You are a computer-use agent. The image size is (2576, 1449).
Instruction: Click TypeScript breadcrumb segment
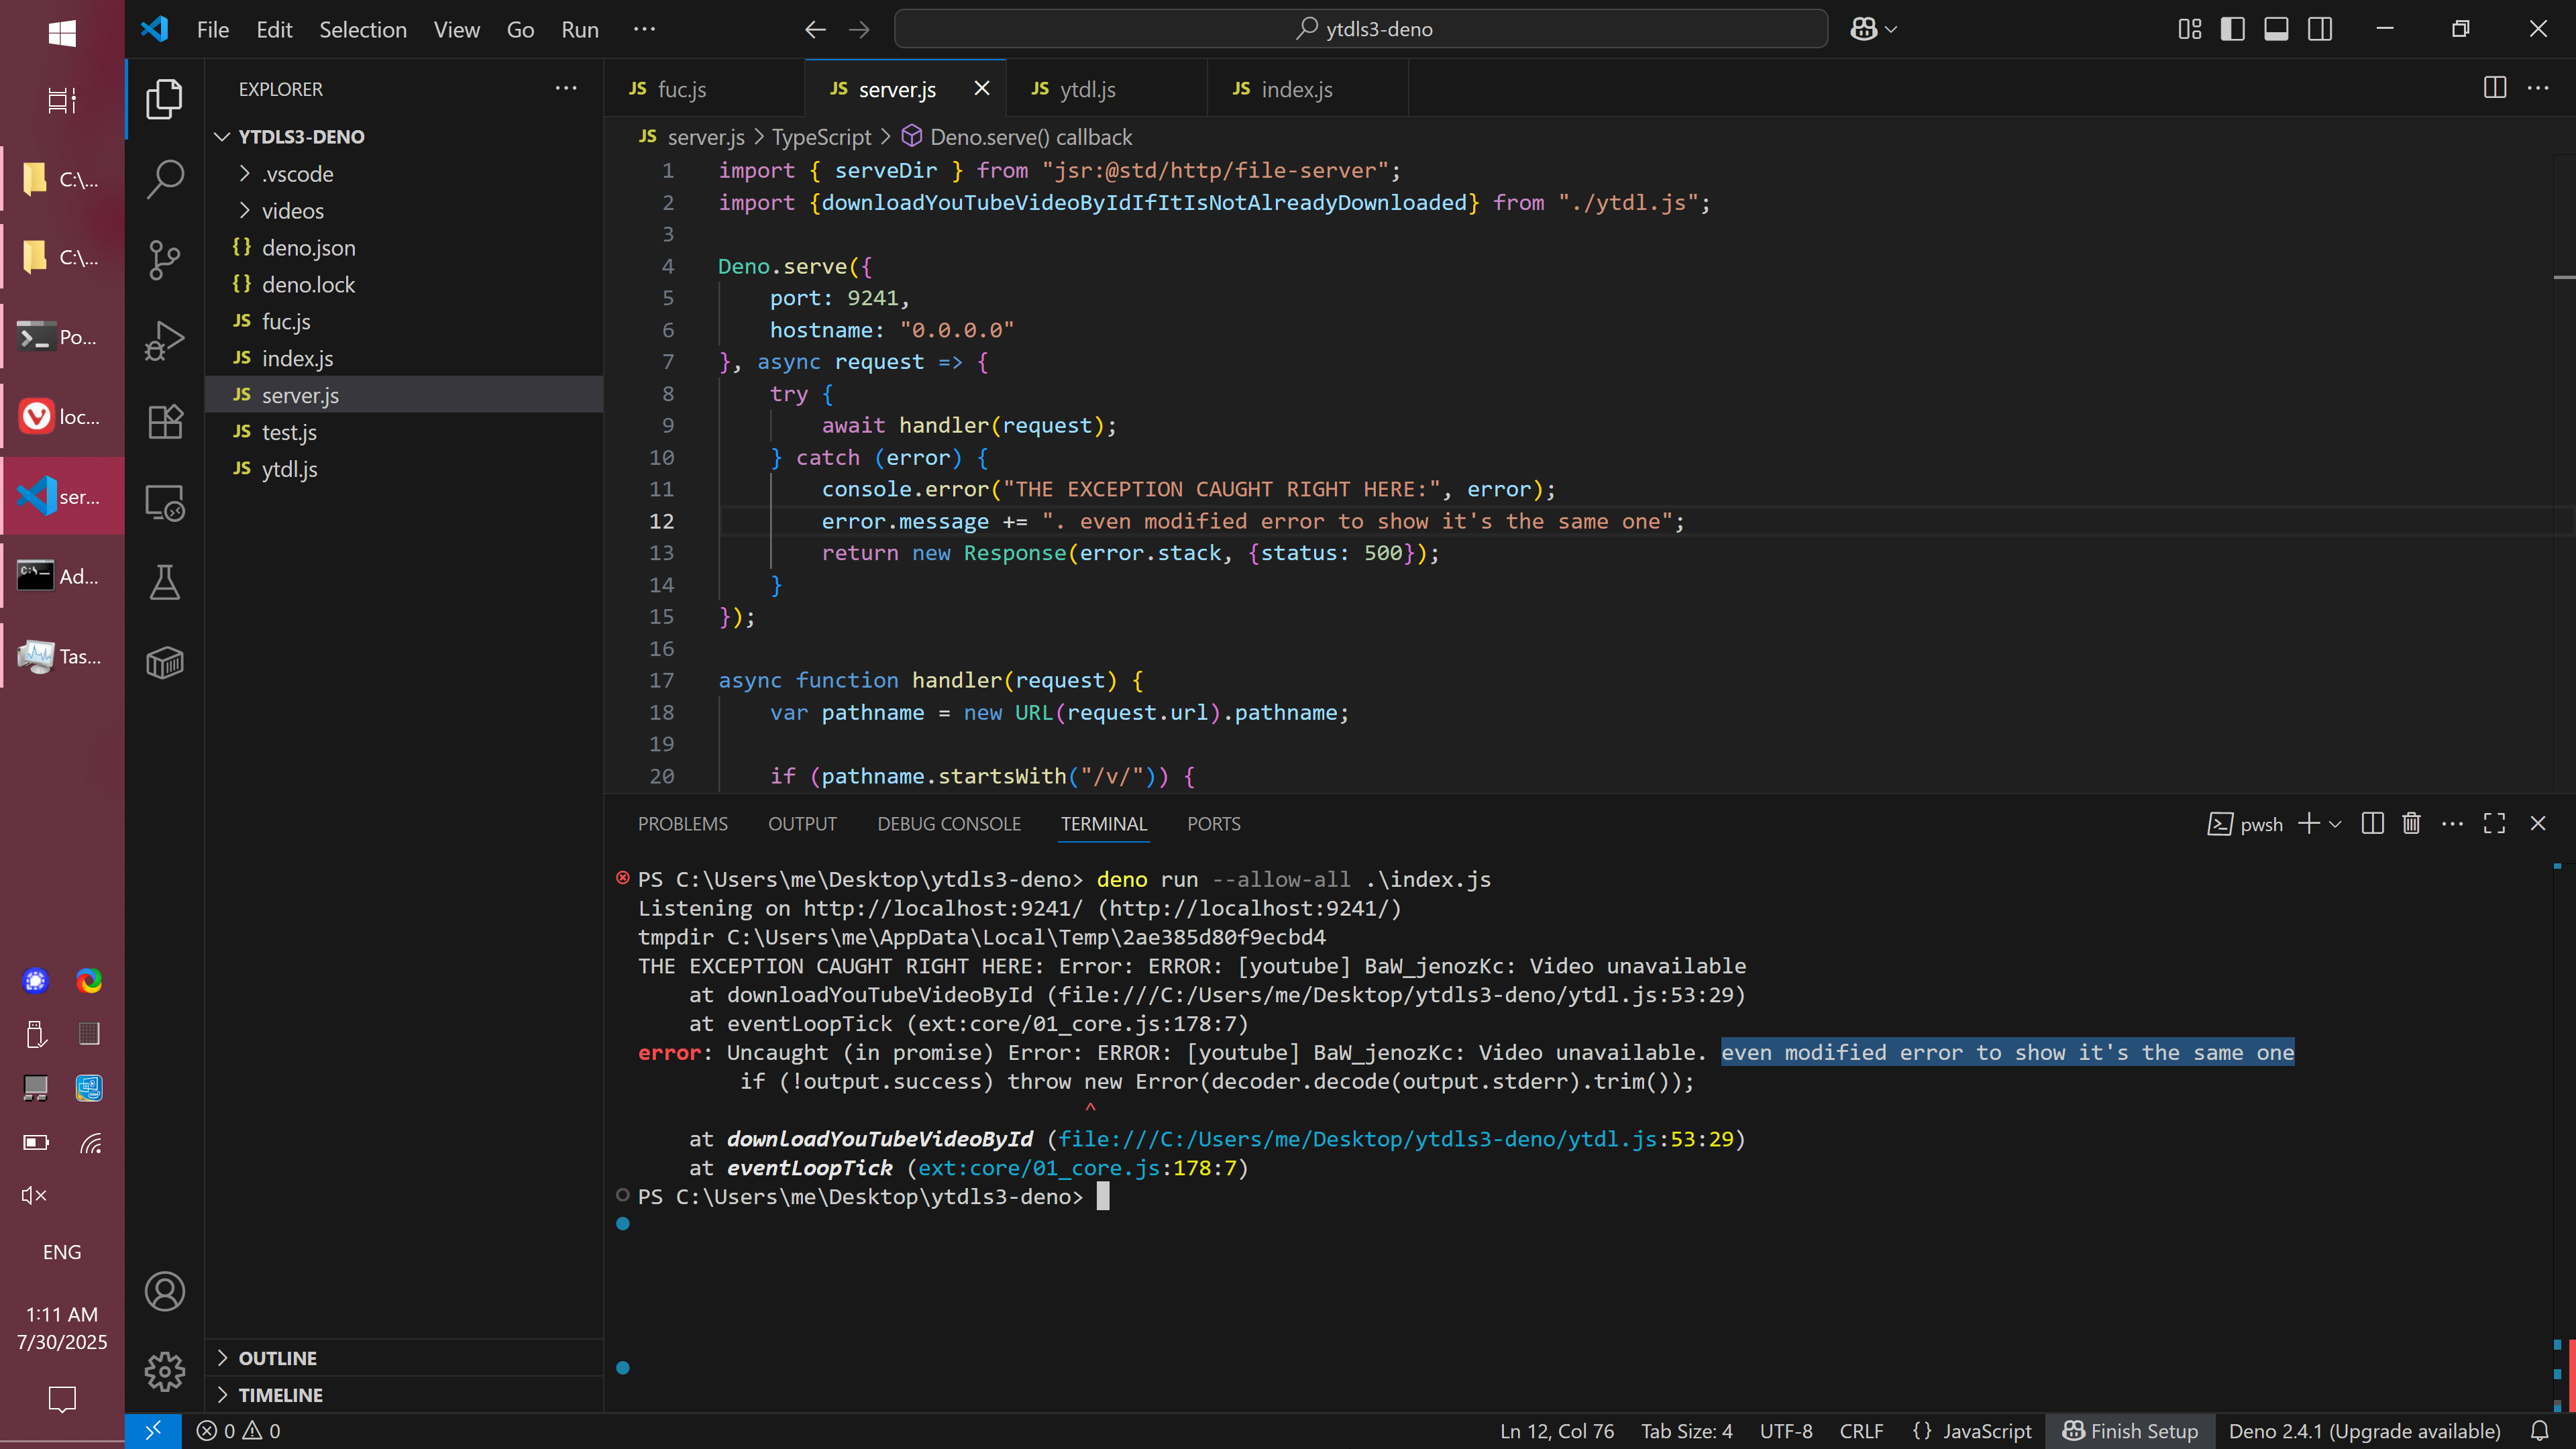[821, 136]
